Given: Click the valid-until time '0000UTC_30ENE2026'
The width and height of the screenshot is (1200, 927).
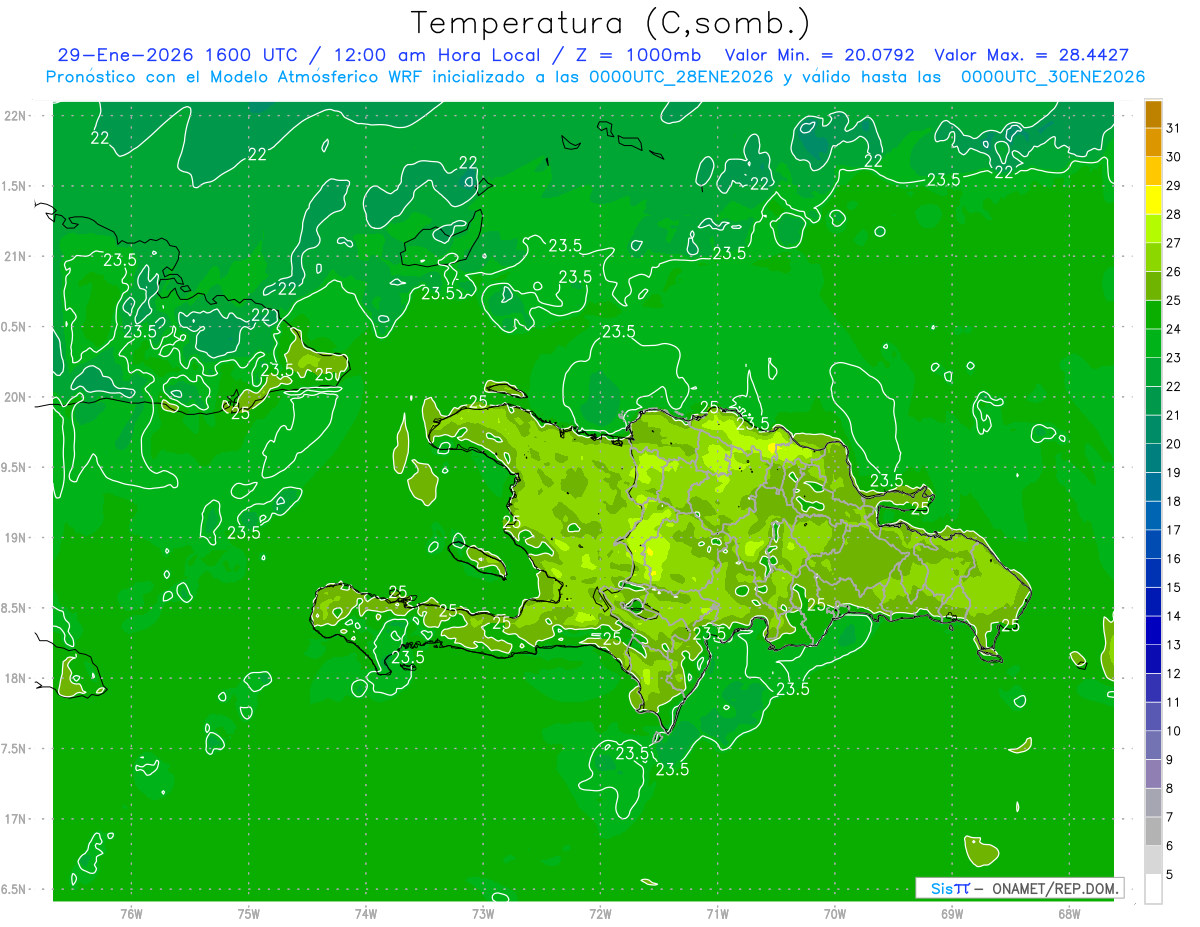Looking at the screenshot, I should click(x=1052, y=77).
